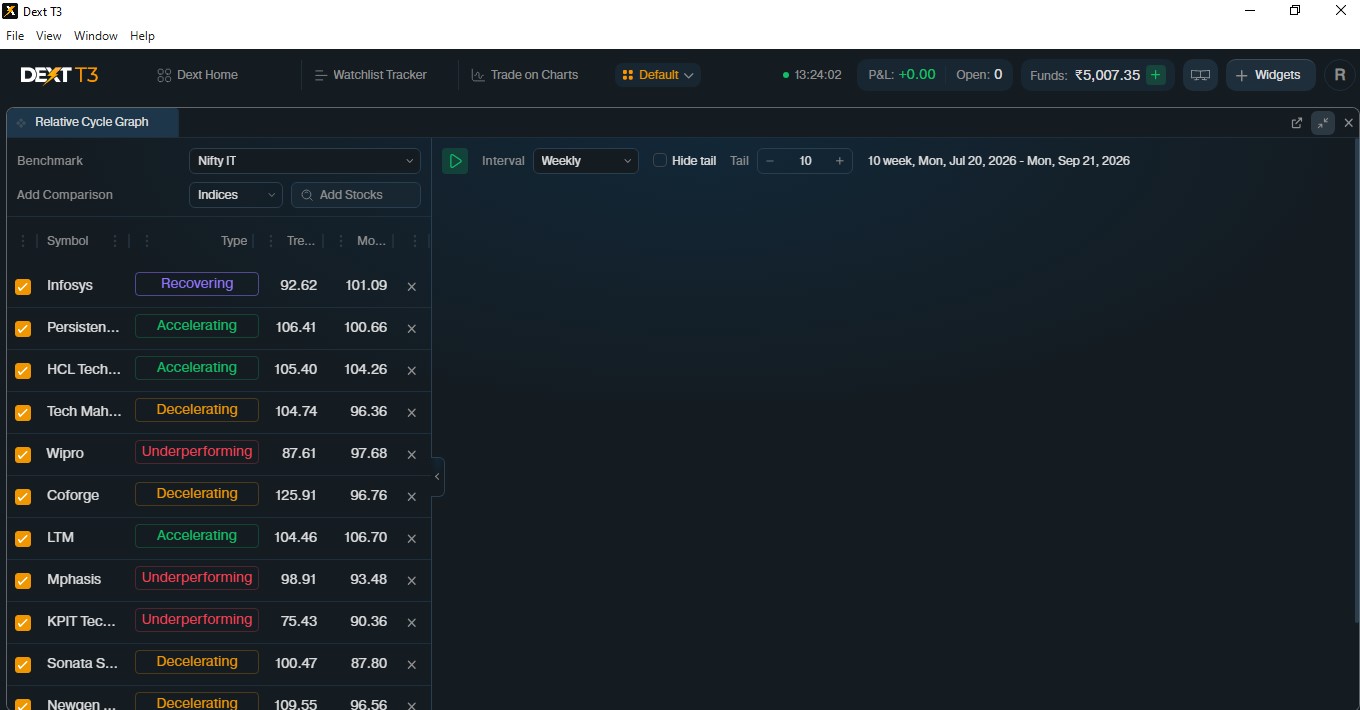Expand the Default layout dropdown
The height and width of the screenshot is (710, 1360).
pos(658,75)
